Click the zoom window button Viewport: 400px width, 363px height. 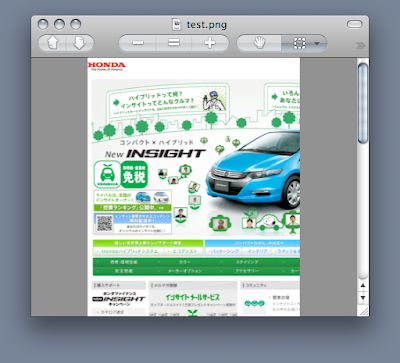(76, 24)
